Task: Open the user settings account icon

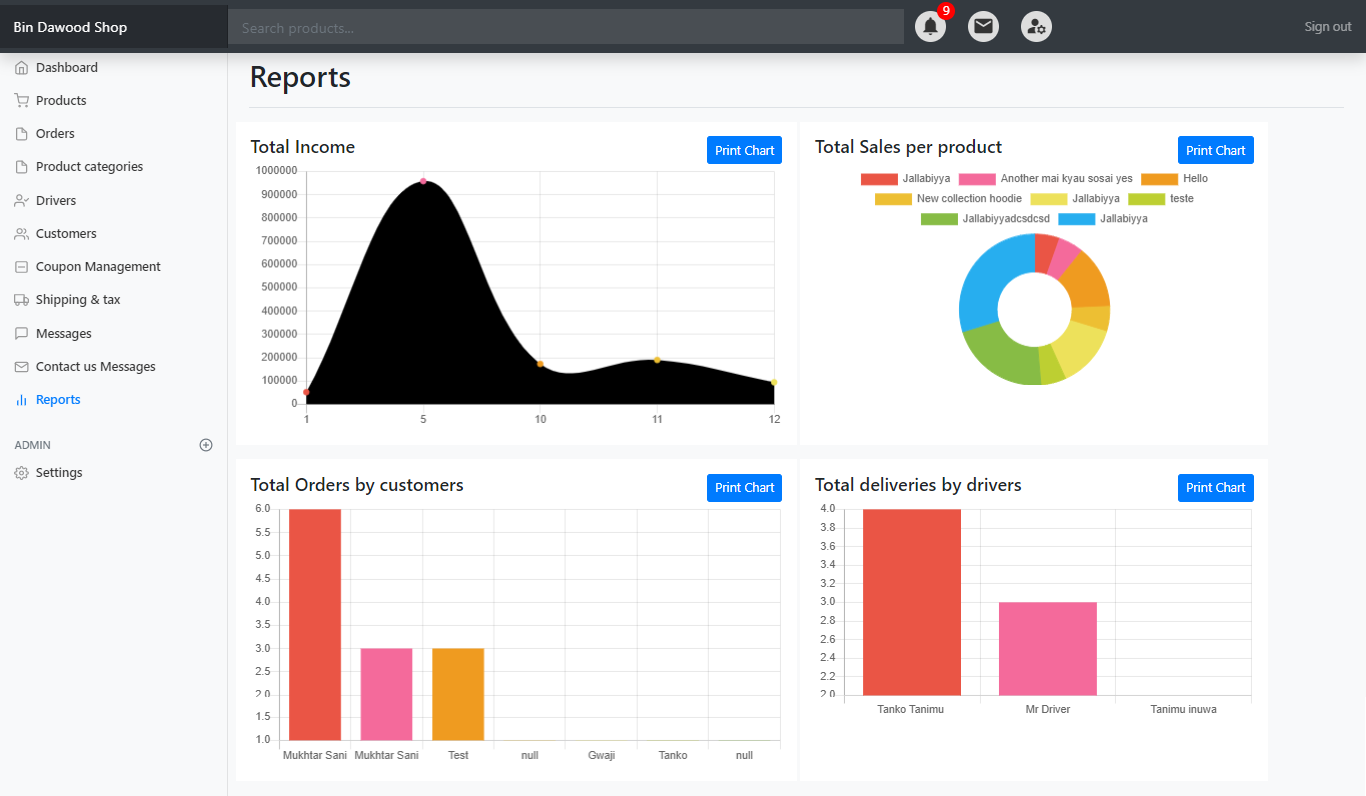Action: (x=1036, y=27)
